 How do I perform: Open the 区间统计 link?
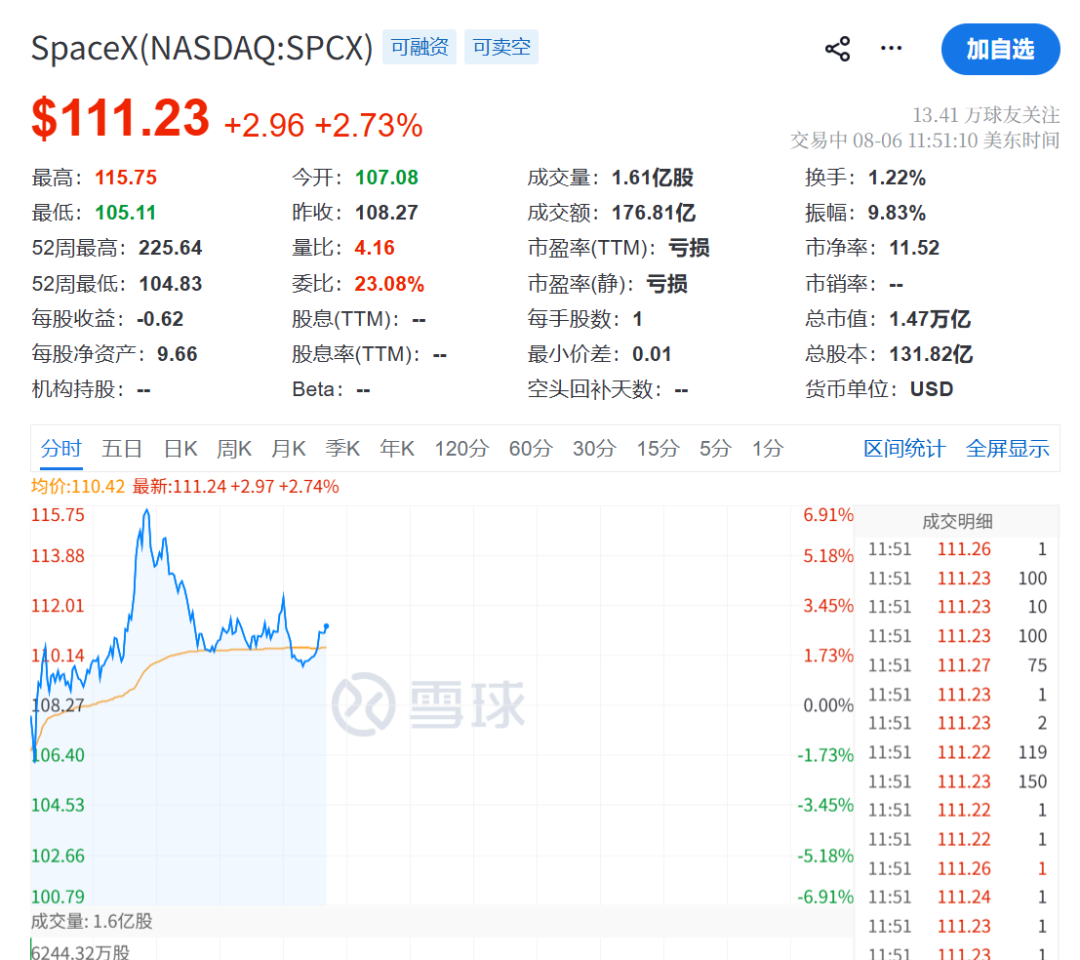tap(904, 448)
